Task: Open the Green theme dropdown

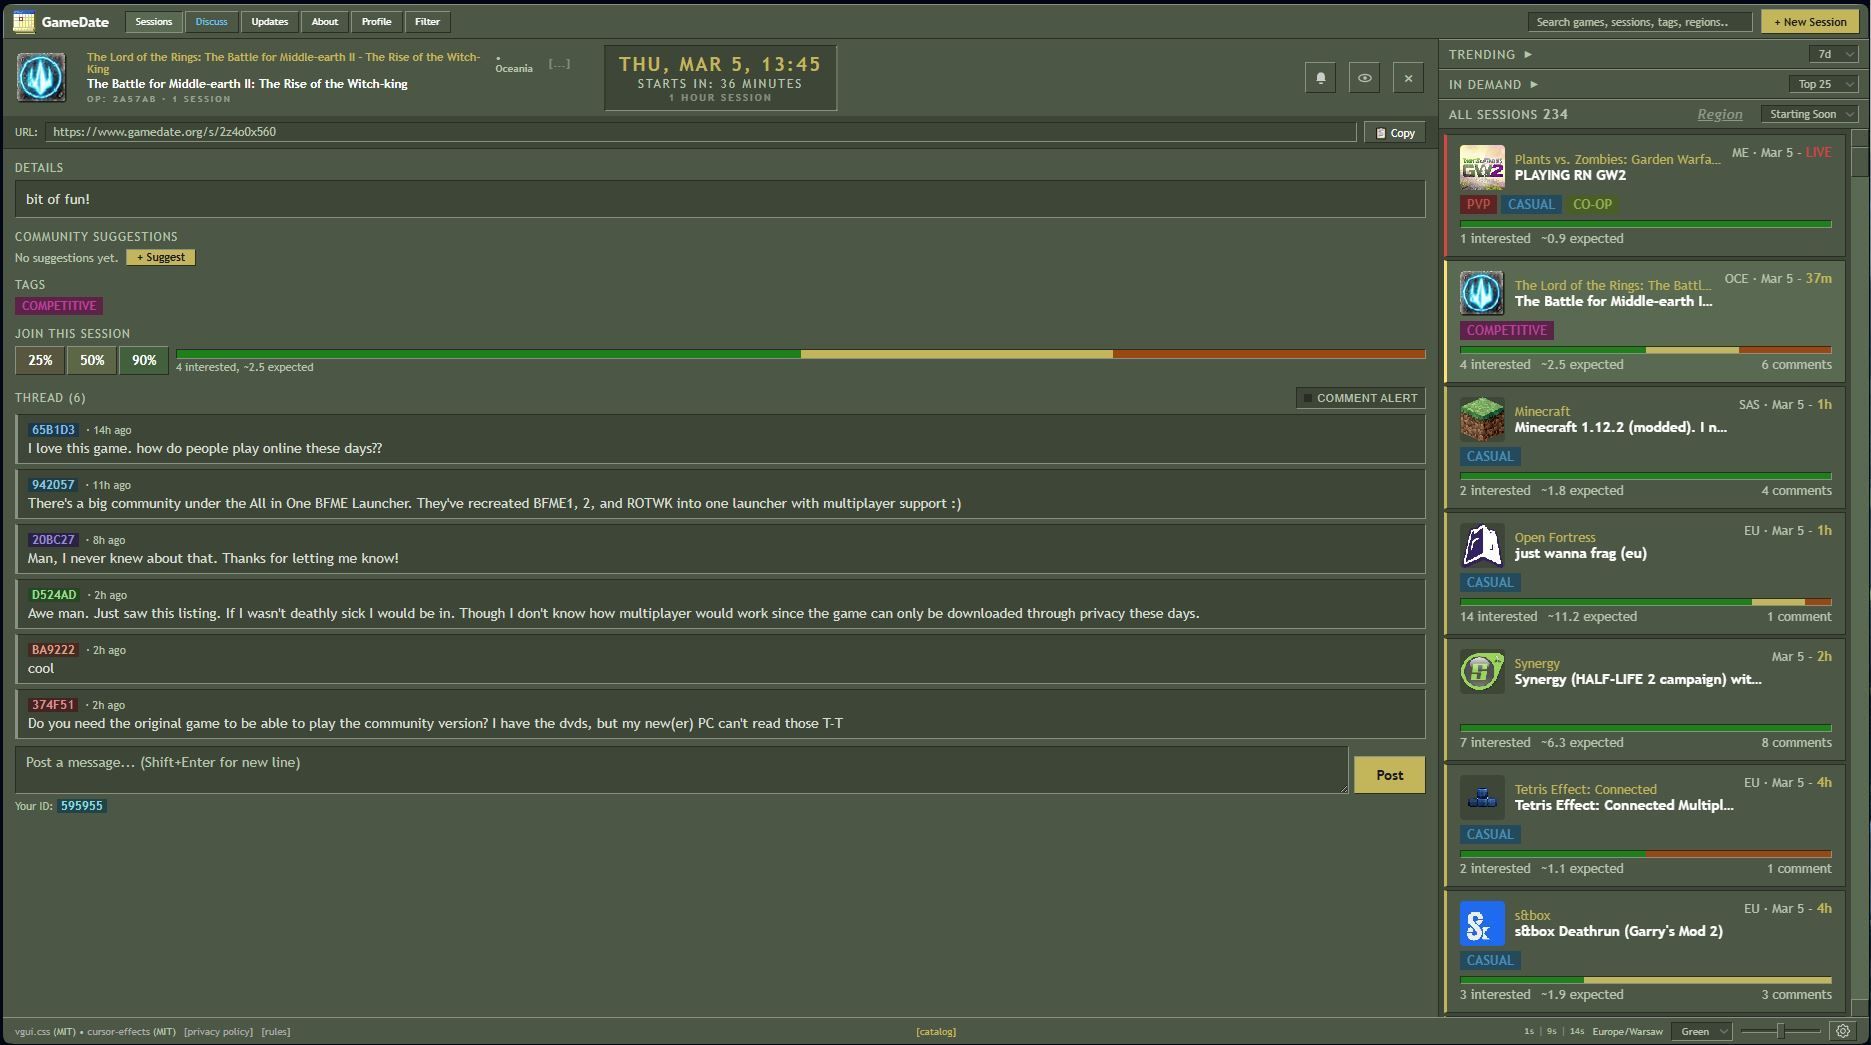Action: point(1703,1031)
